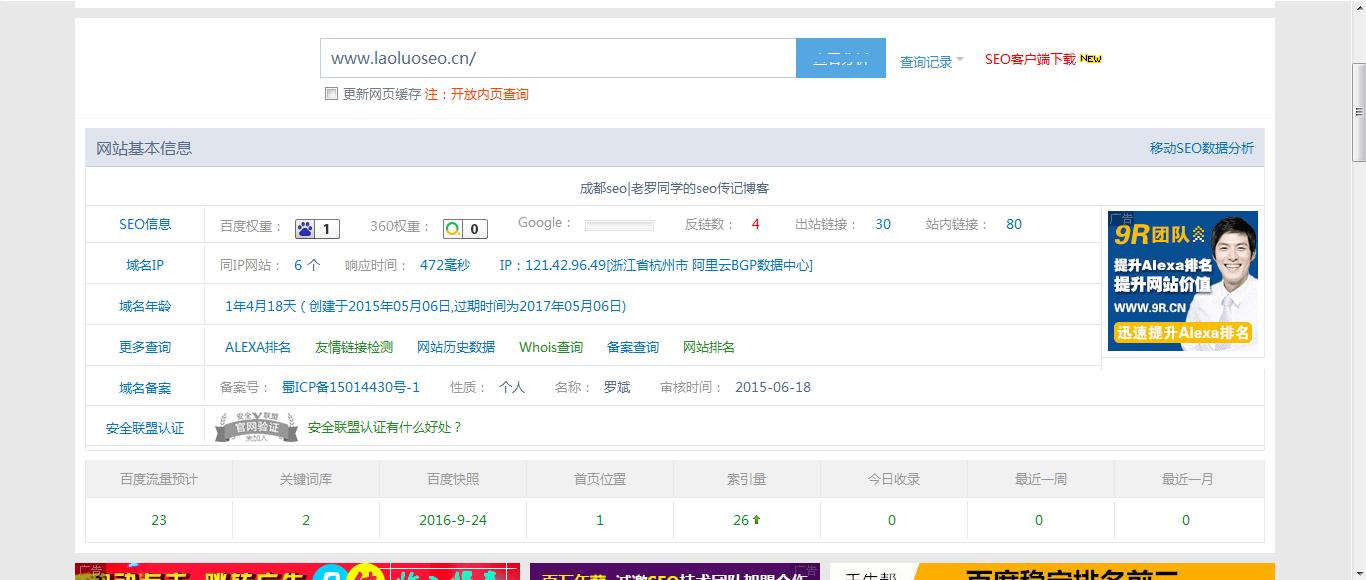This screenshot has height=580, width=1366.
Task: Click the 9R团队 Alexa ranking ad banner
Action: pyautogui.click(x=1183, y=282)
